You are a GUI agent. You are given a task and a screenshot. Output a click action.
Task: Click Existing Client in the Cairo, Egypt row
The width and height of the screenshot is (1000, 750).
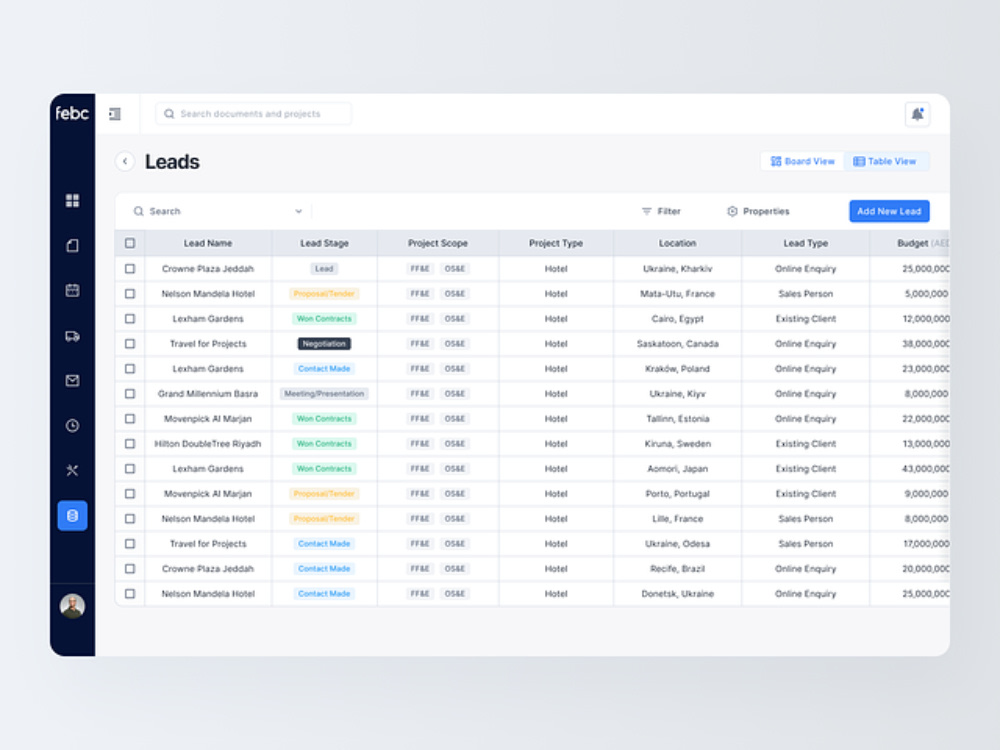tap(805, 318)
